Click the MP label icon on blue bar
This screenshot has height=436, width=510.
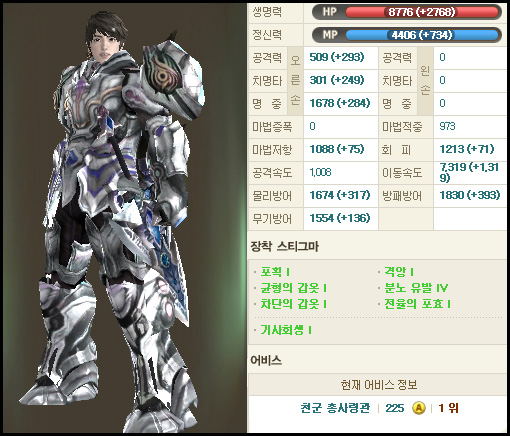330,35
